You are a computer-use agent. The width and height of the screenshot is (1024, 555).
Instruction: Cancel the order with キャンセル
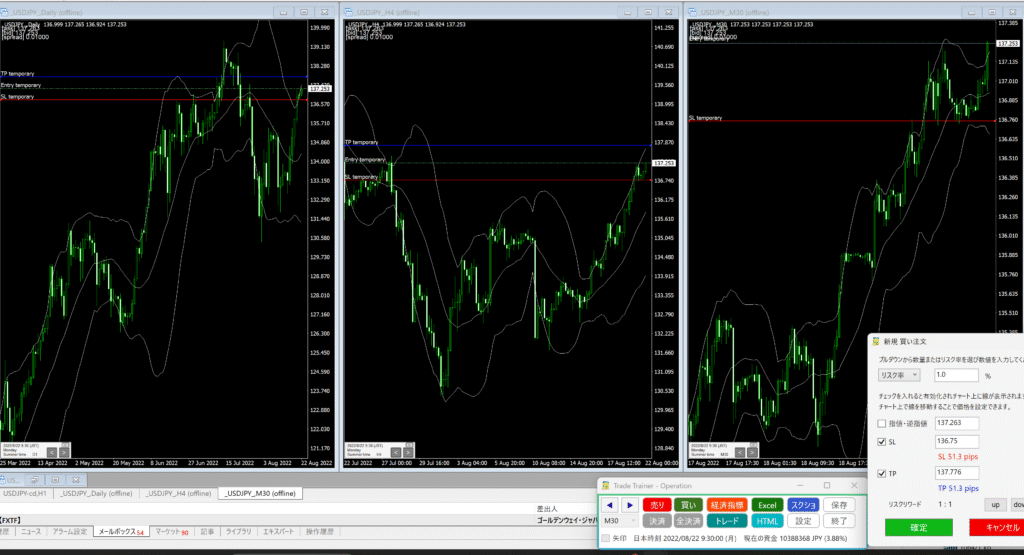(x=997, y=528)
